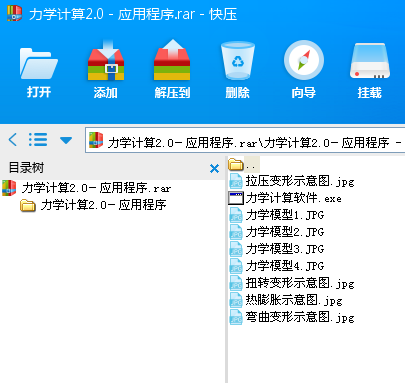Select file 弯曲变形示意图.jpg
Screen dimensions: 405x383
click(x=292, y=317)
